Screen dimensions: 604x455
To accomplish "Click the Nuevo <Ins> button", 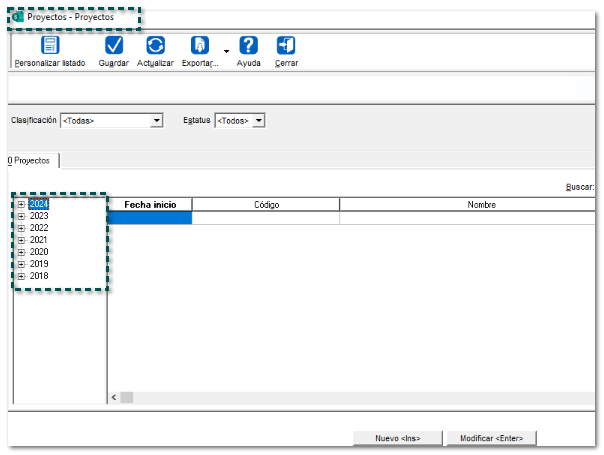I will click(397, 438).
